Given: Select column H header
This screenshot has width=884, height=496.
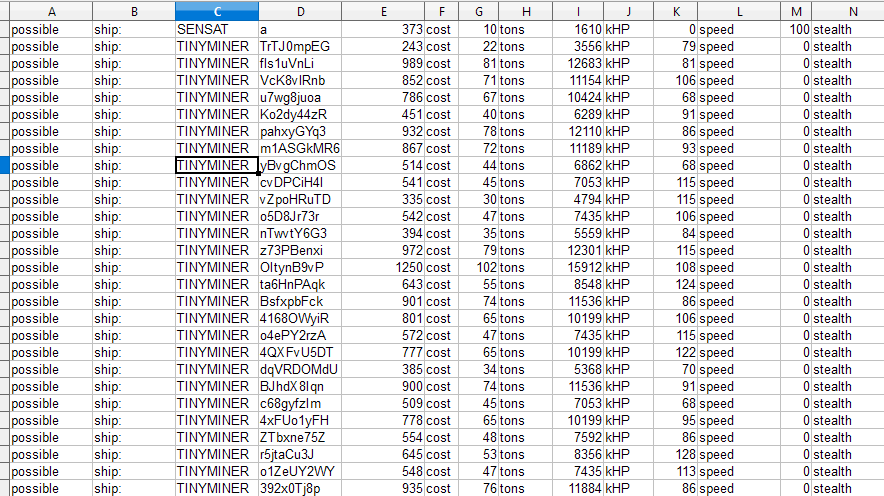Looking at the screenshot, I should tap(525, 11).
